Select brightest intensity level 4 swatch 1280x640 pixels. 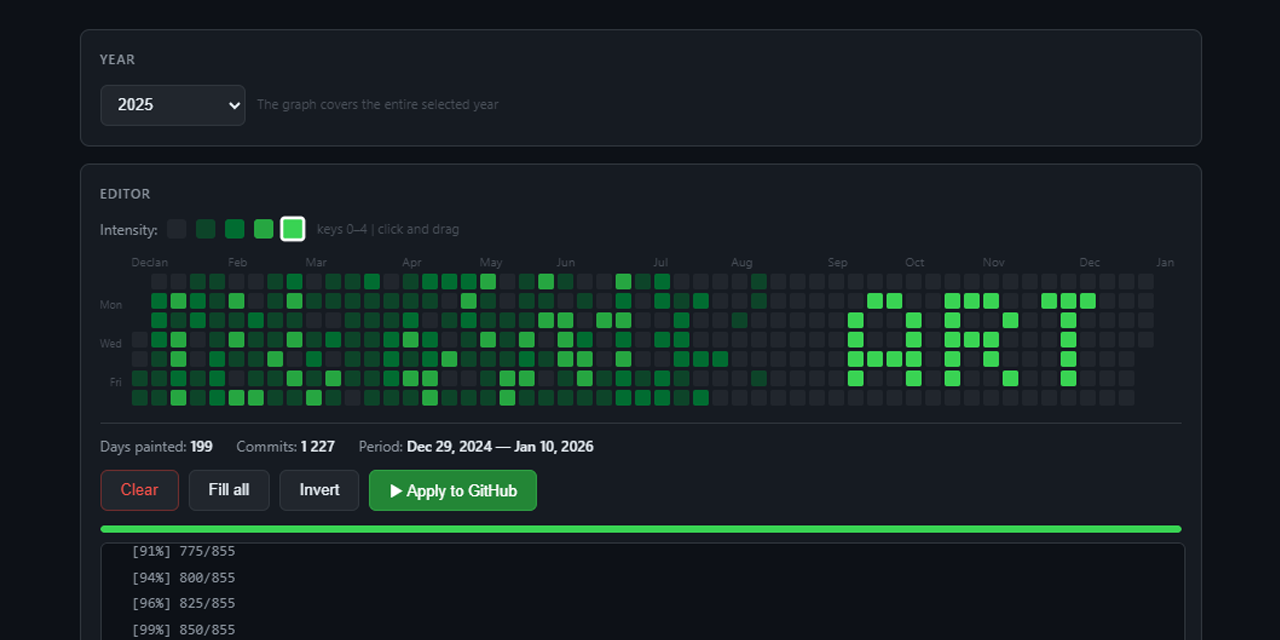pyautogui.click(x=293, y=229)
